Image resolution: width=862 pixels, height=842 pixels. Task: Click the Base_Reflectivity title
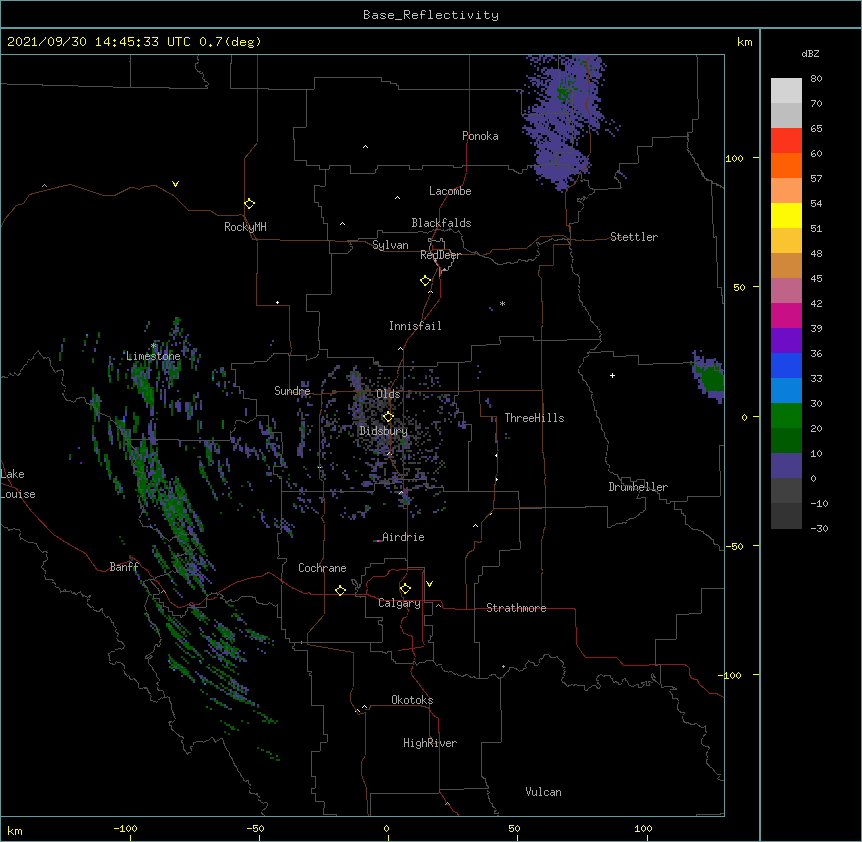coord(431,15)
